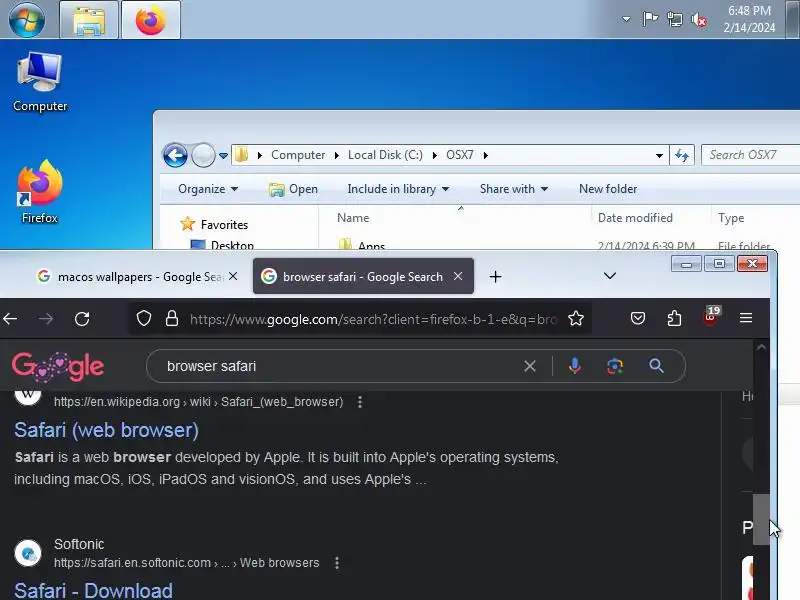Open the Organize menu

[208, 189]
